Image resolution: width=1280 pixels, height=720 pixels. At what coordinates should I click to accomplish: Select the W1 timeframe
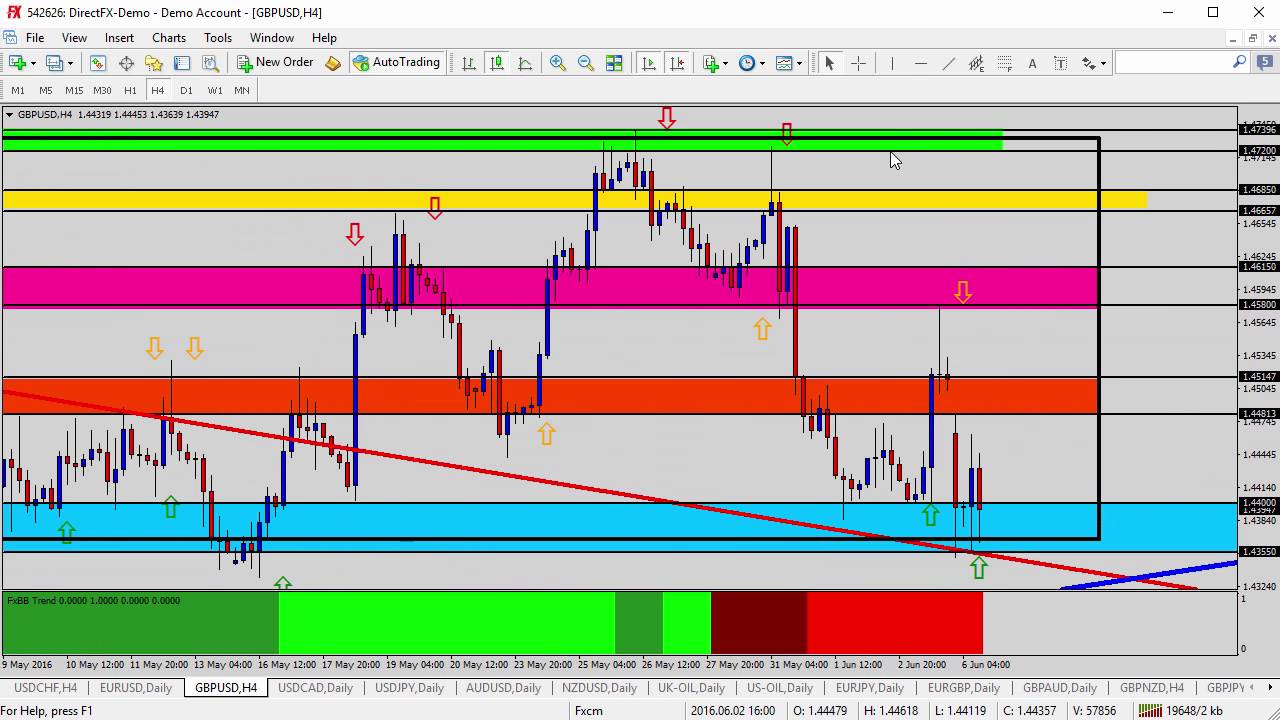click(214, 90)
